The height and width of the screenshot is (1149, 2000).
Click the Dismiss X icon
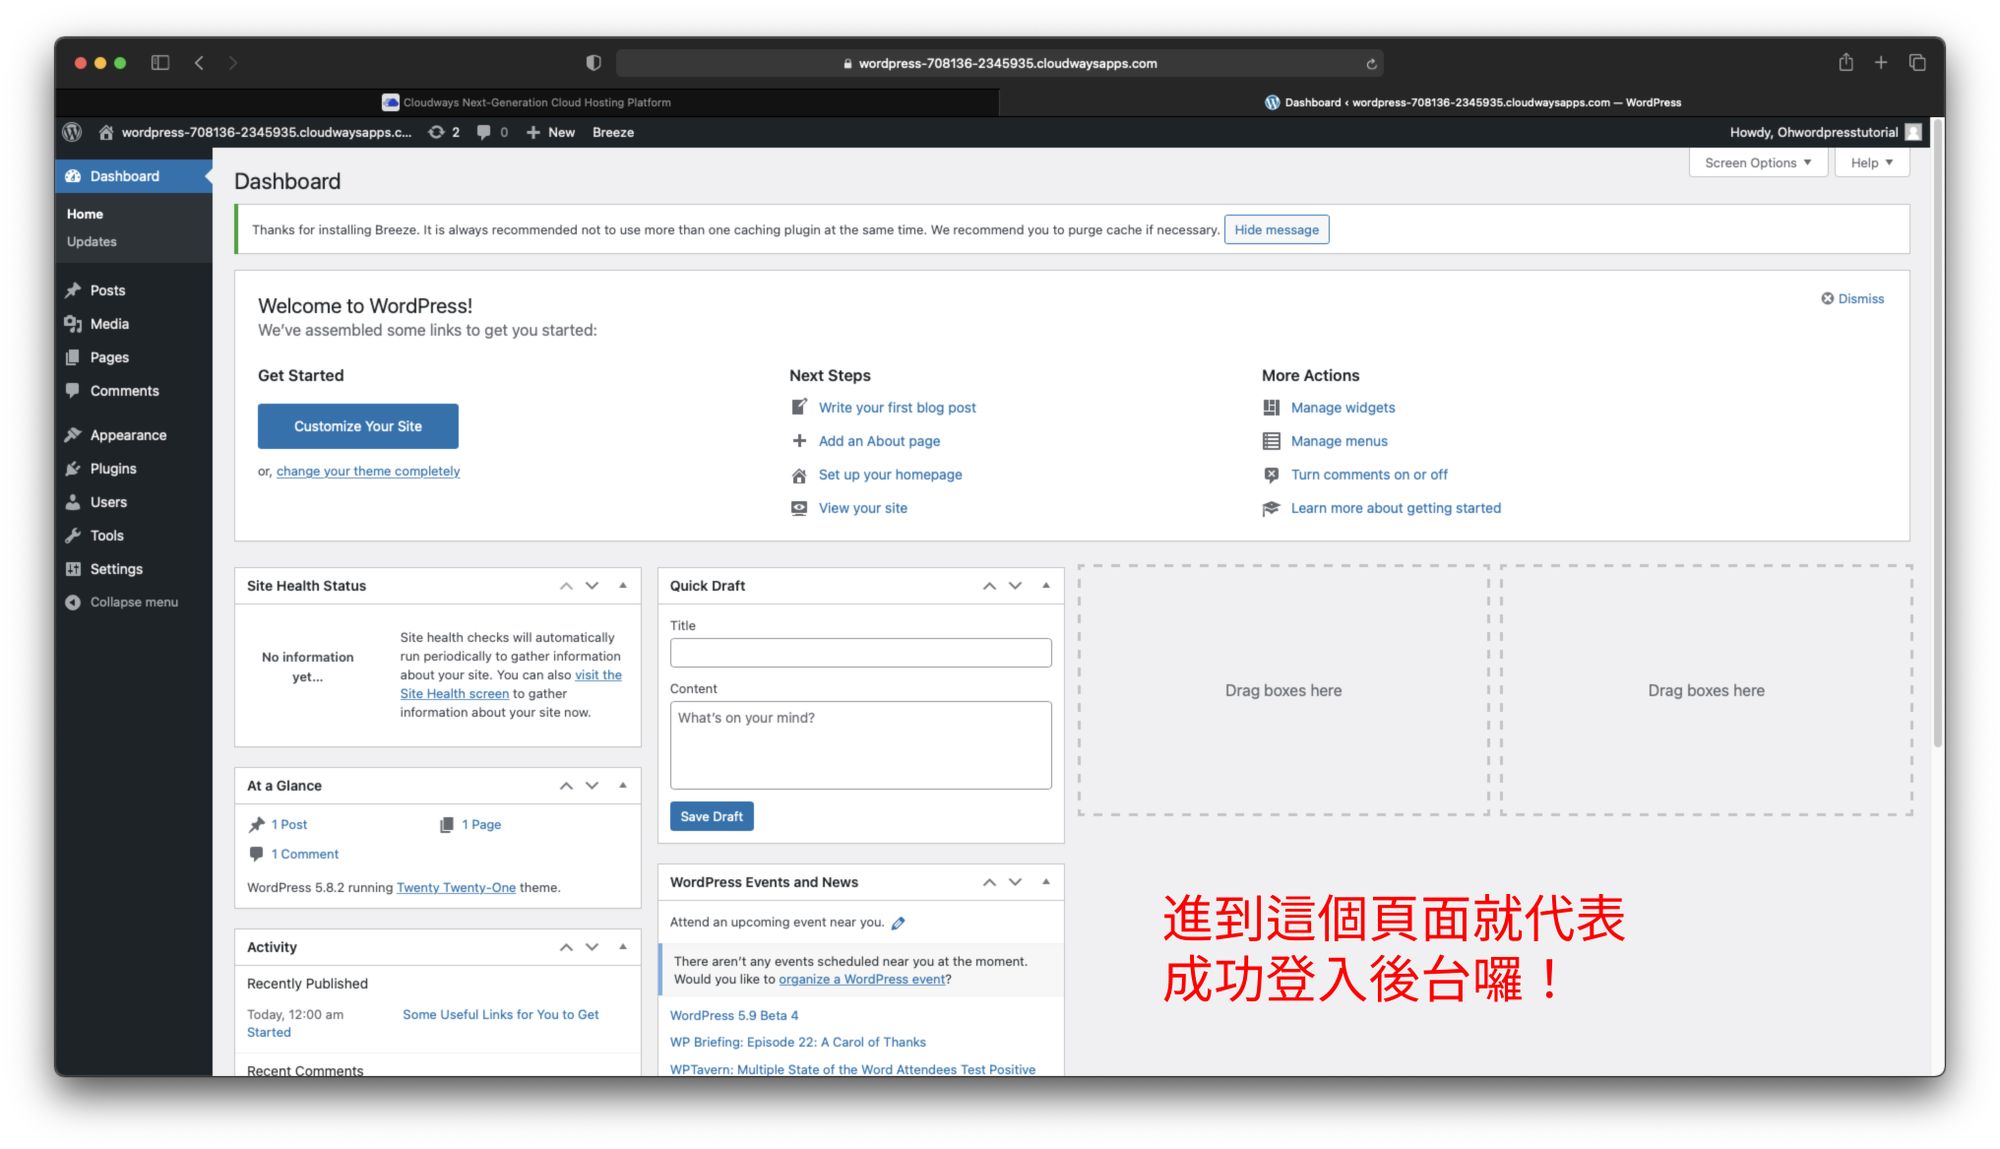point(1827,299)
